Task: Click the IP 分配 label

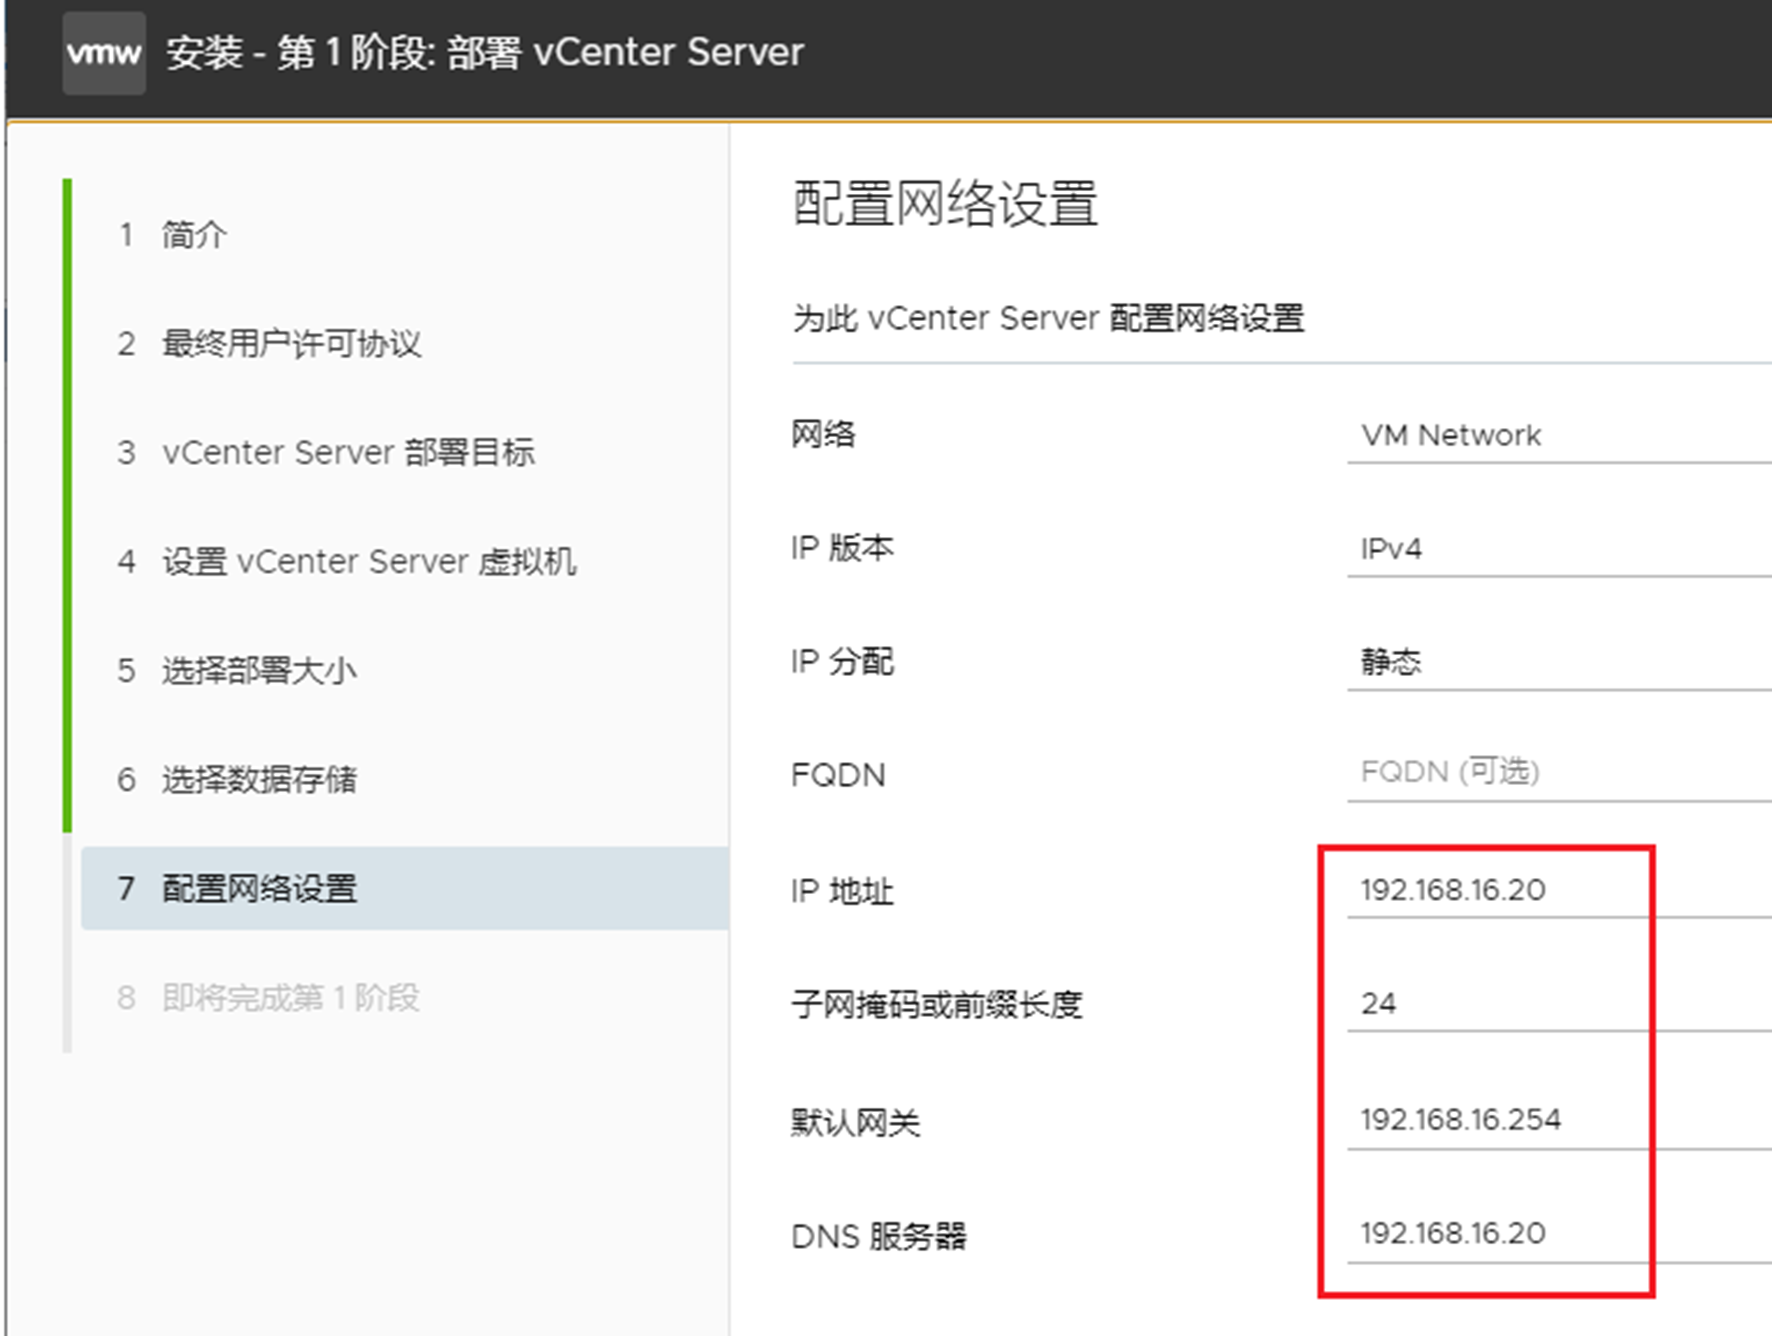Action: [842, 661]
